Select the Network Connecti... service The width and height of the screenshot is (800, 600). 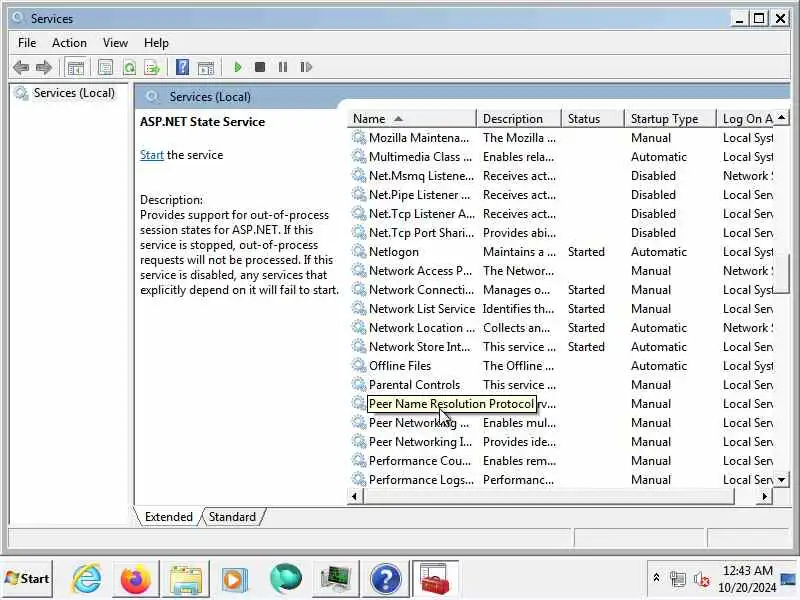pyautogui.click(x=562, y=290)
